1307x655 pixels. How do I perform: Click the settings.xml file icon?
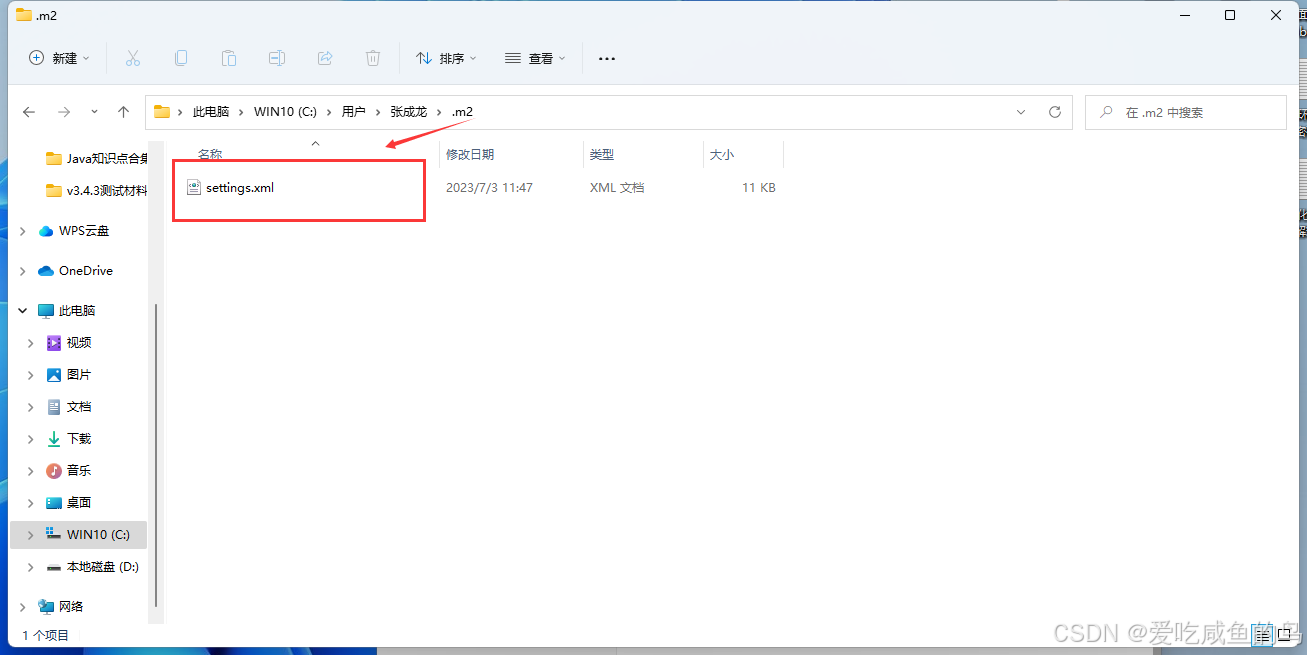pos(195,187)
